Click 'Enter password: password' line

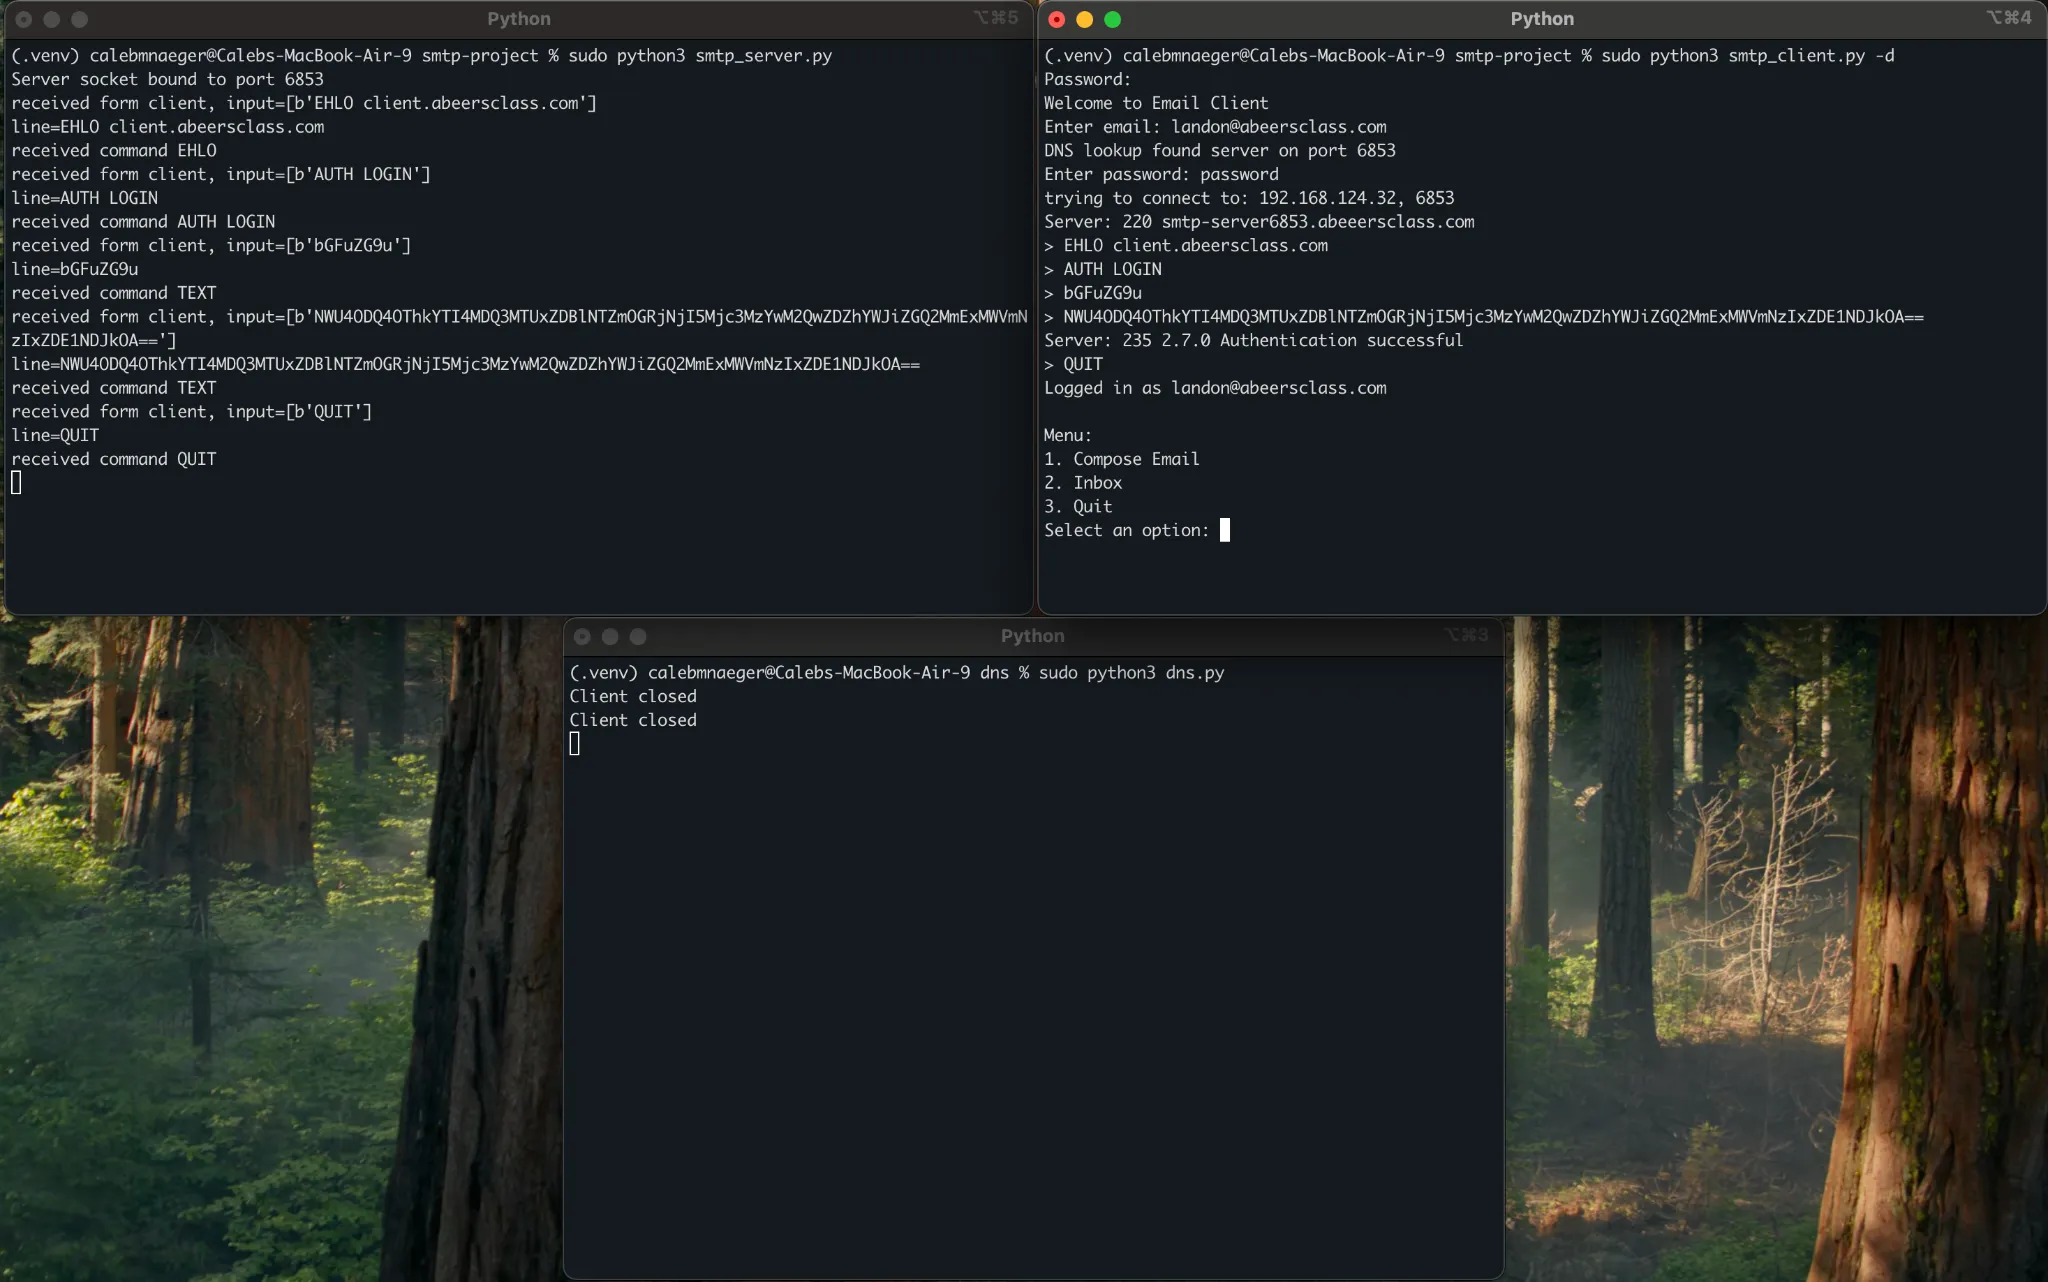pos(1161,174)
